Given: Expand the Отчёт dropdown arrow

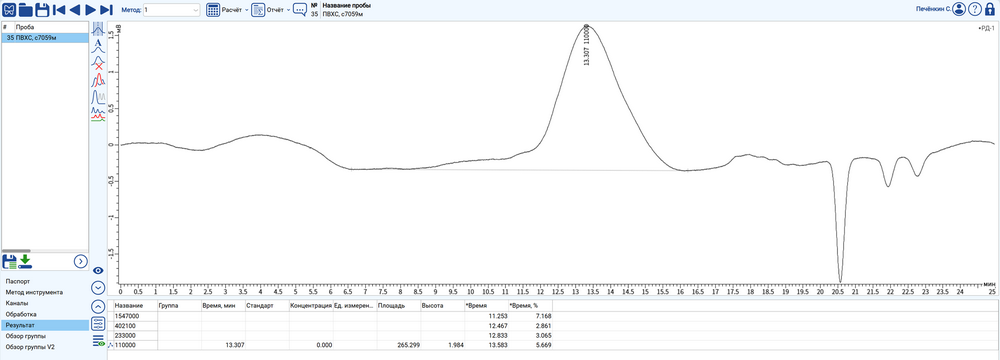Looking at the screenshot, I should pyautogui.click(x=288, y=10).
